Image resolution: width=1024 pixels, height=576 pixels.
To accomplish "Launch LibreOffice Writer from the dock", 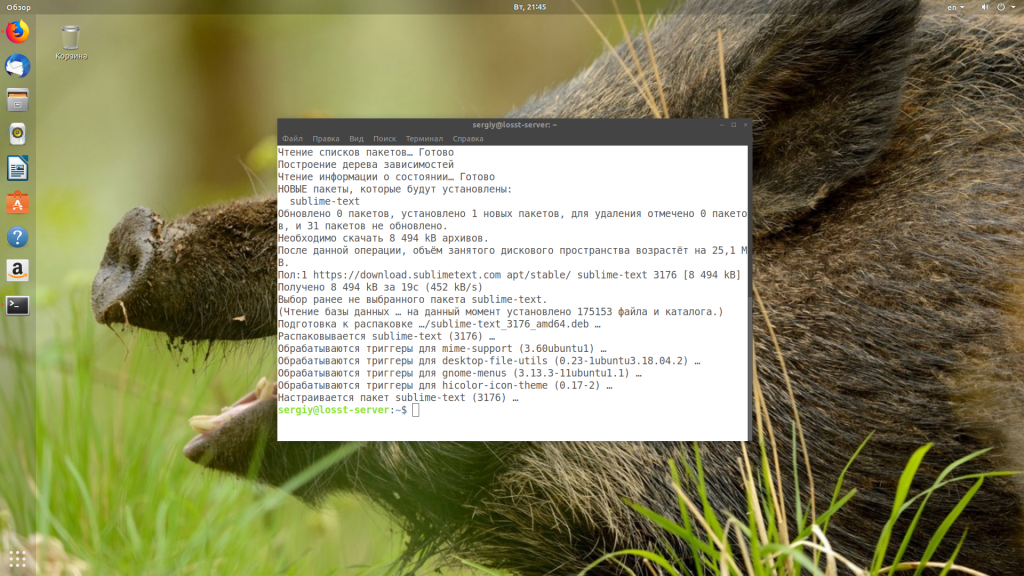I will pos(17,168).
